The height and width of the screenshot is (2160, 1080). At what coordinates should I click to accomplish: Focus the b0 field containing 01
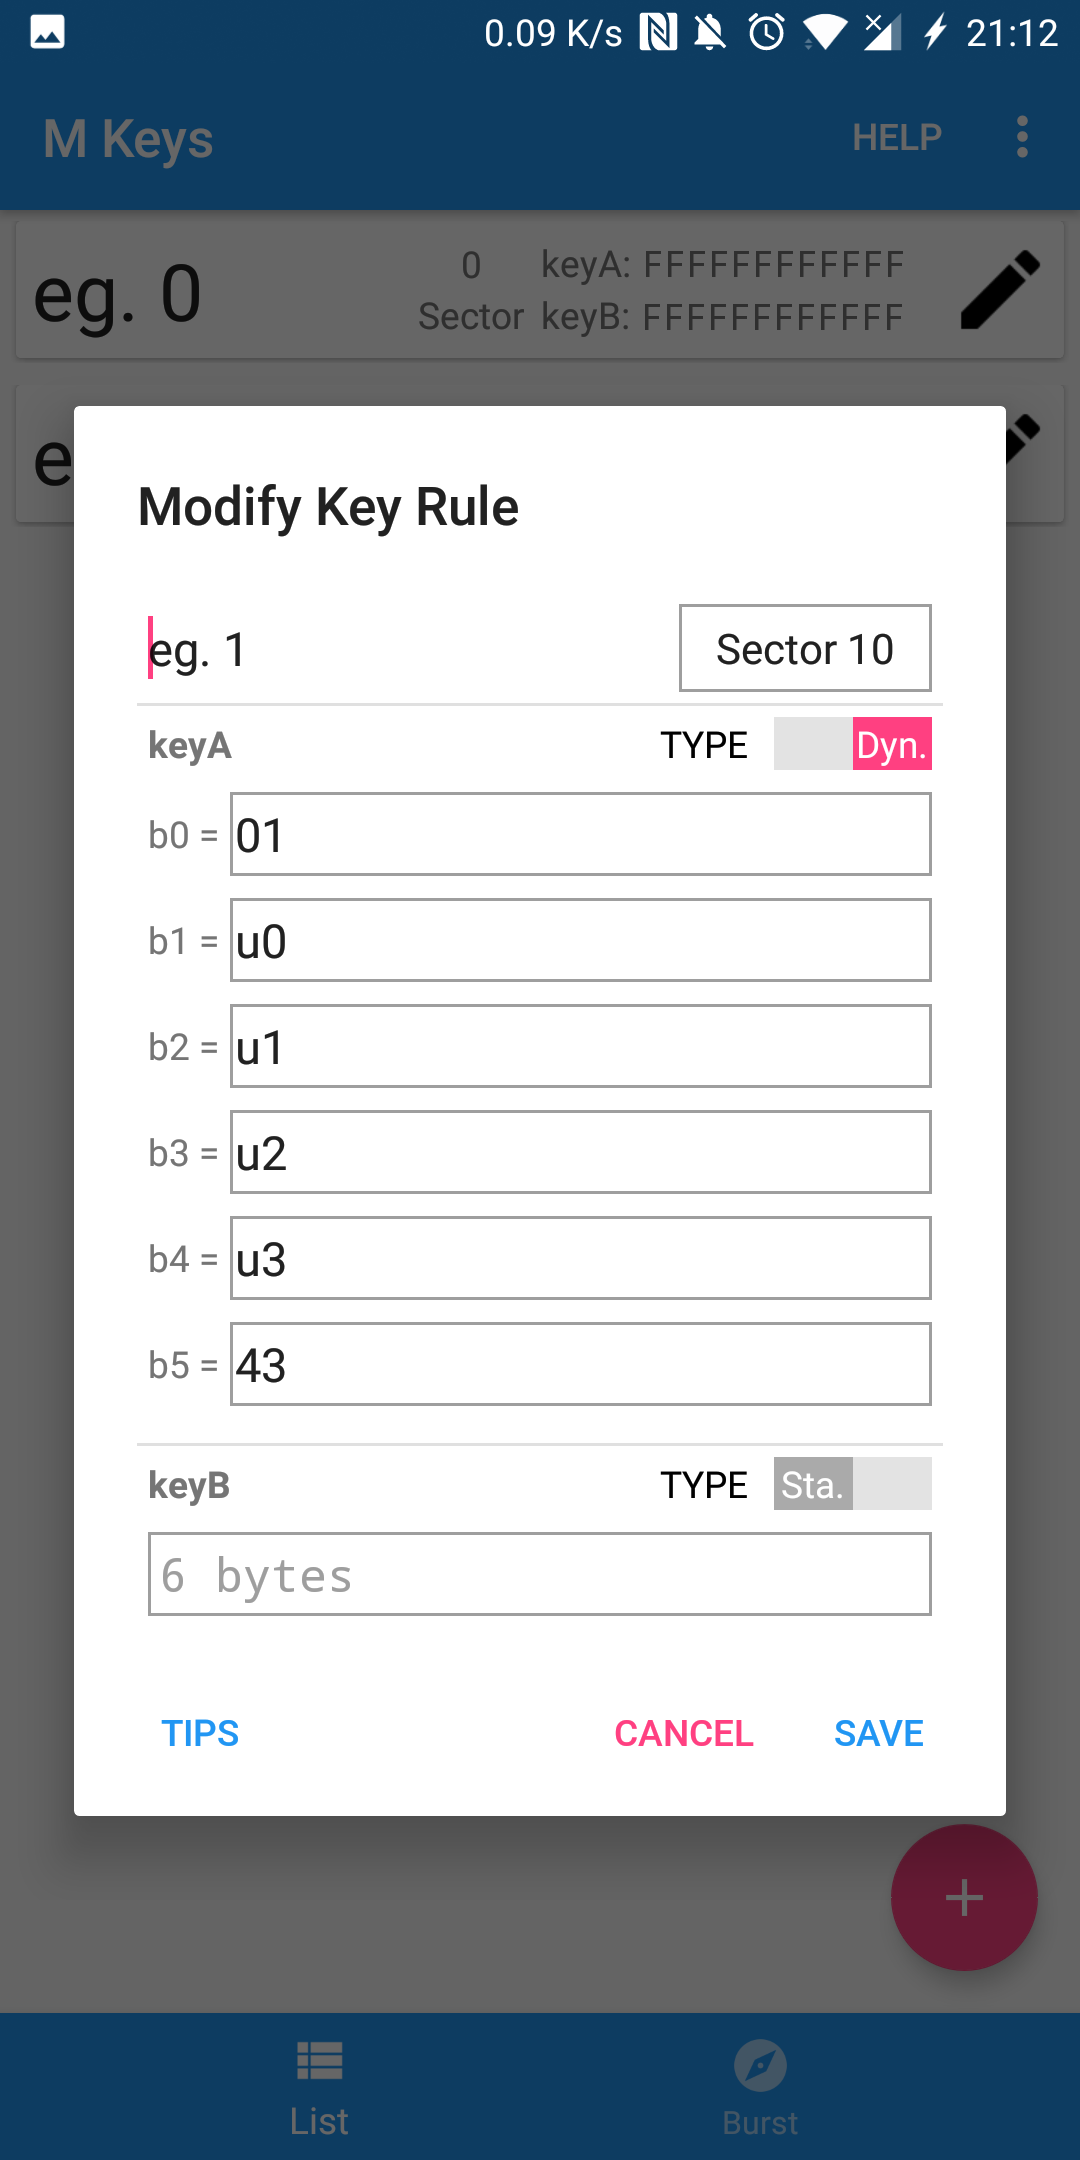[581, 834]
